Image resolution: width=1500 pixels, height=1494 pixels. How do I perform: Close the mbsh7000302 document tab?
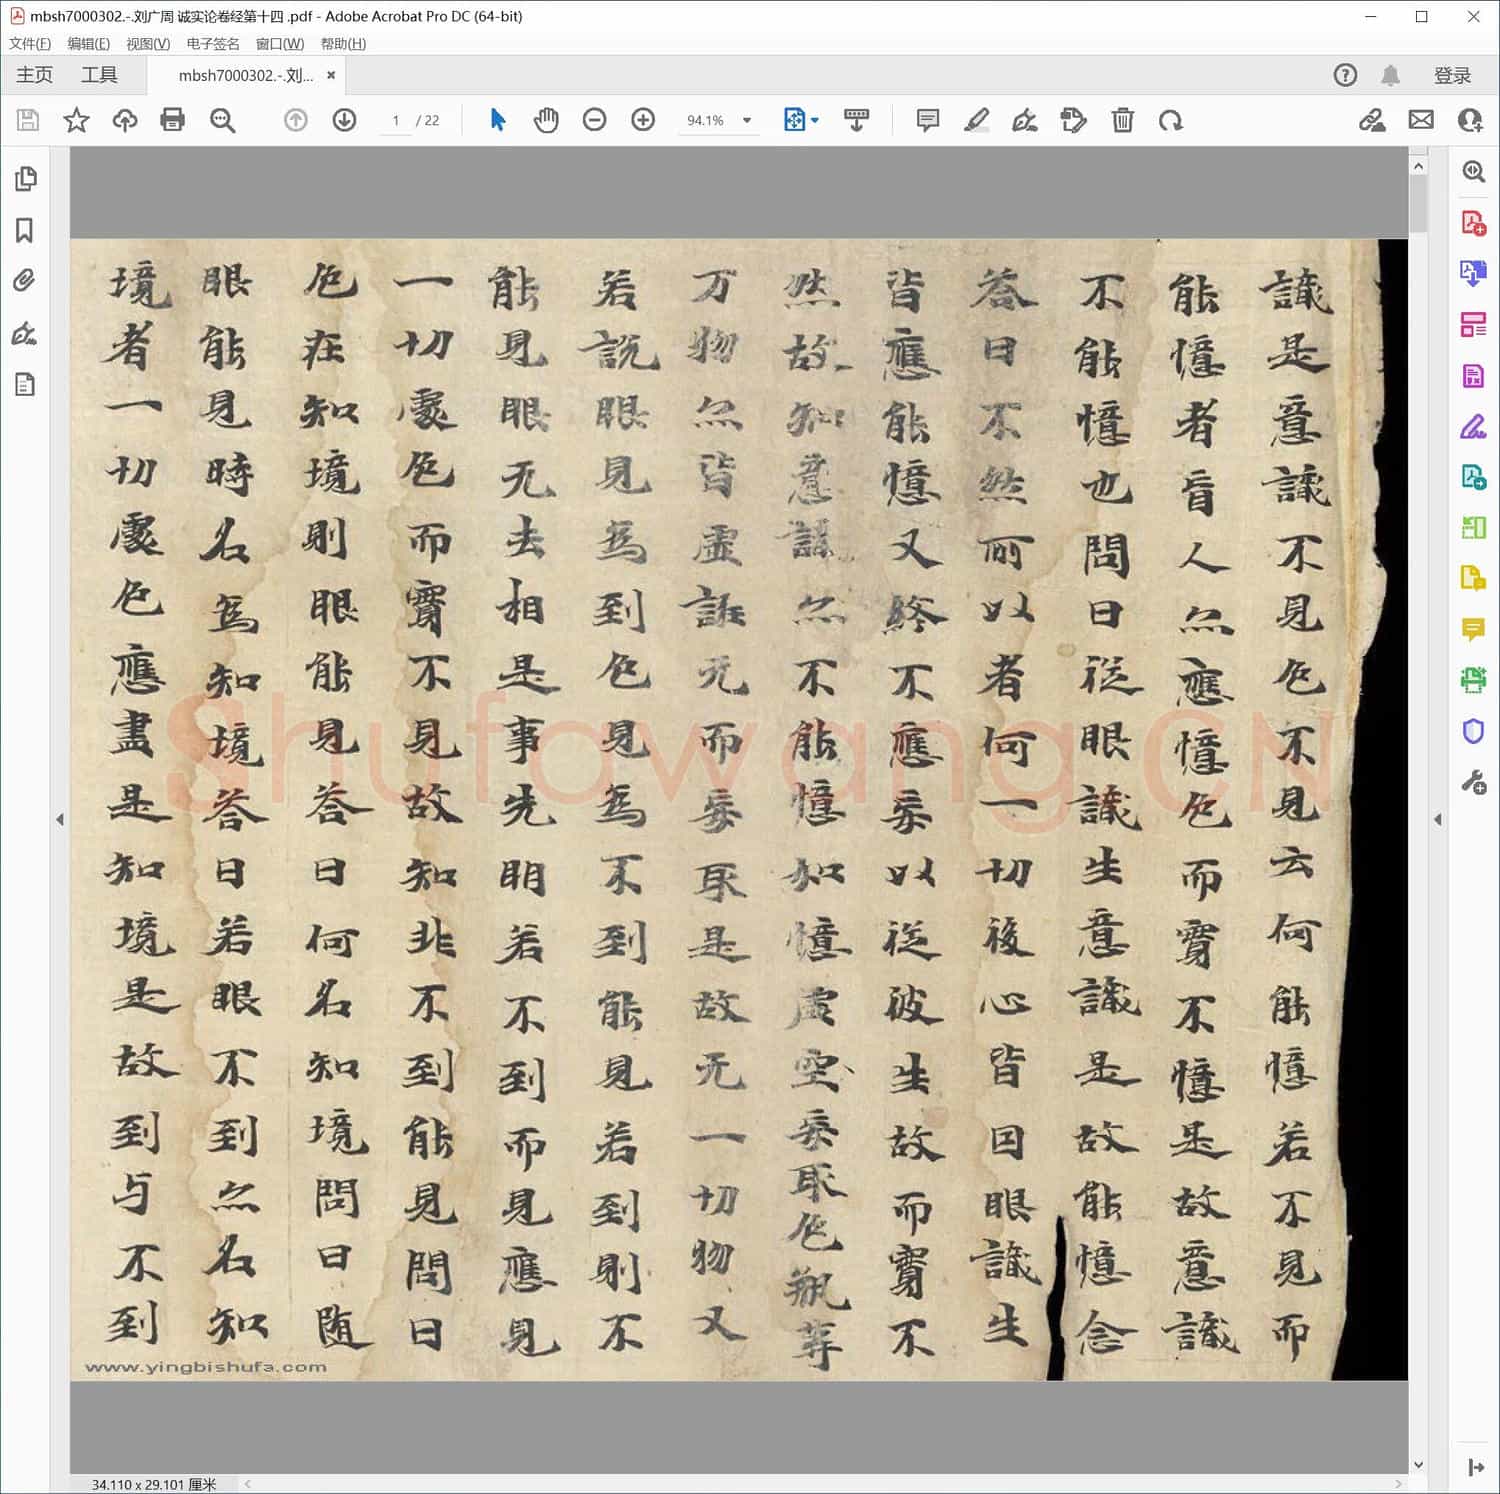(x=331, y=75)
